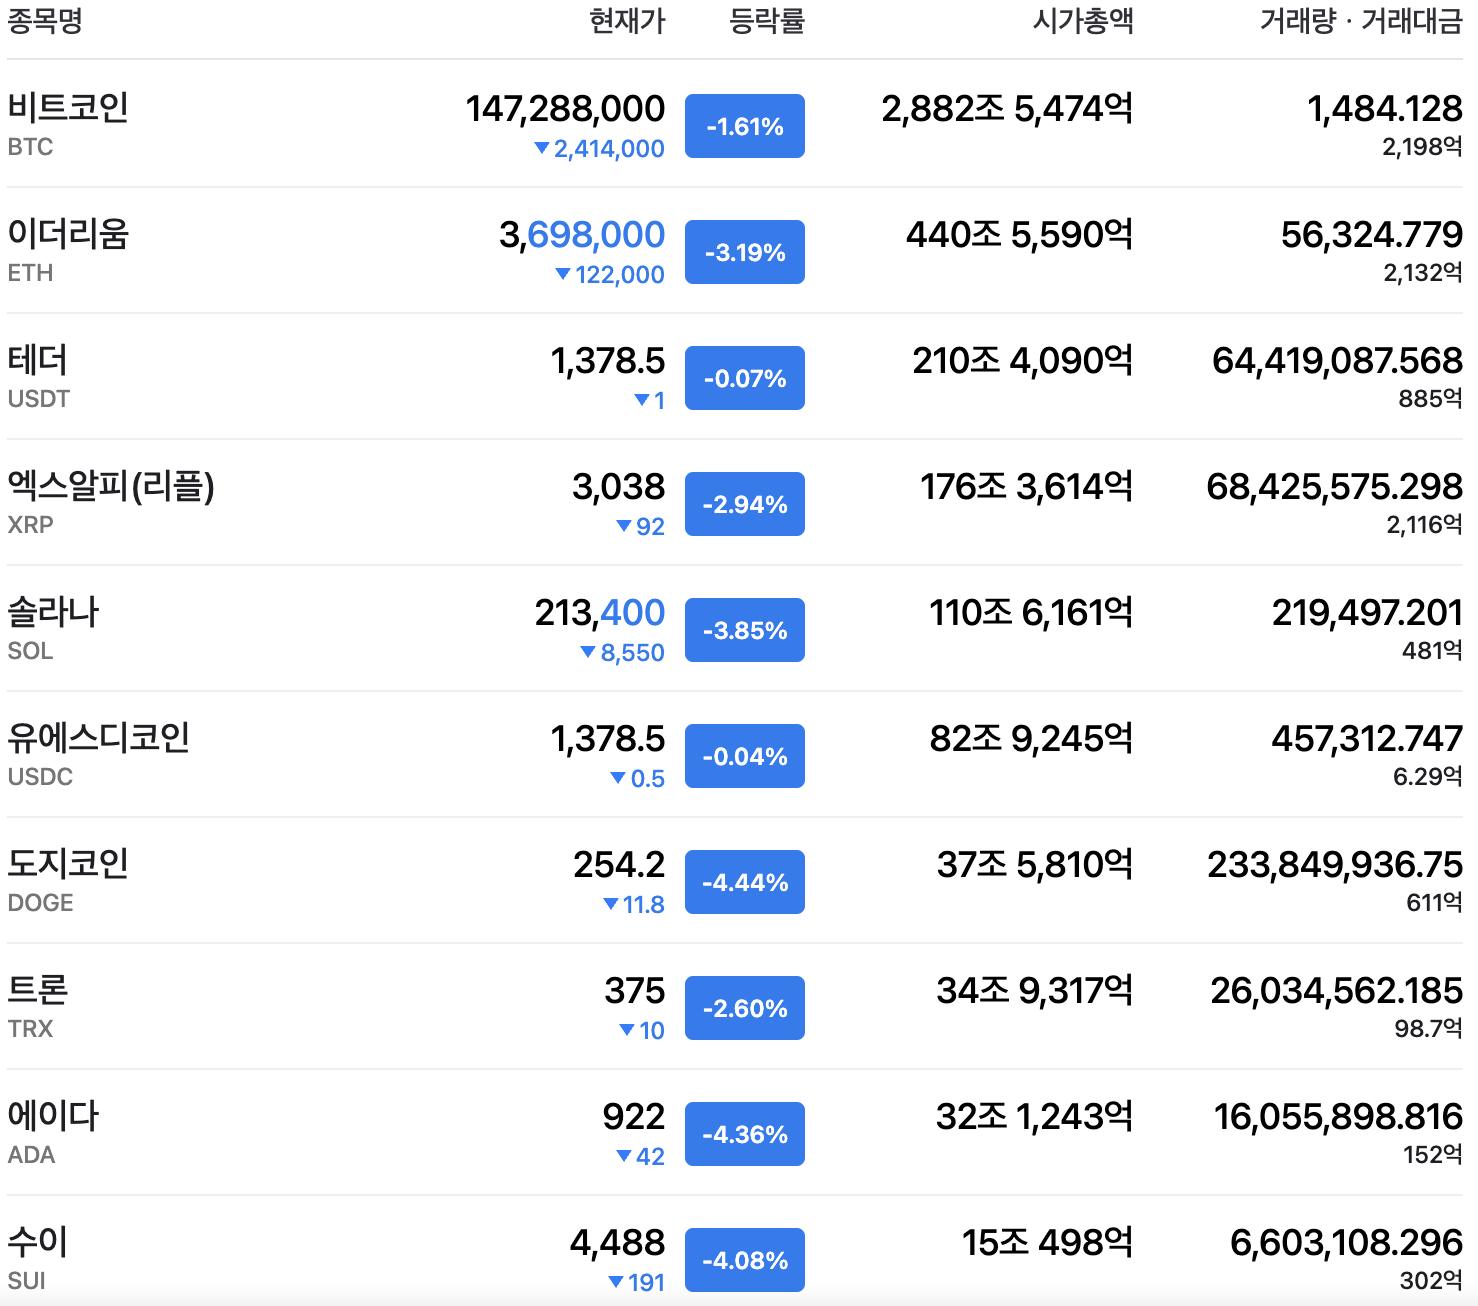Image resolution: width=1478 pixels, height=1306 pixels.
Task: Click market cap 37조 5,810억
Action: tap(1035, 864)
